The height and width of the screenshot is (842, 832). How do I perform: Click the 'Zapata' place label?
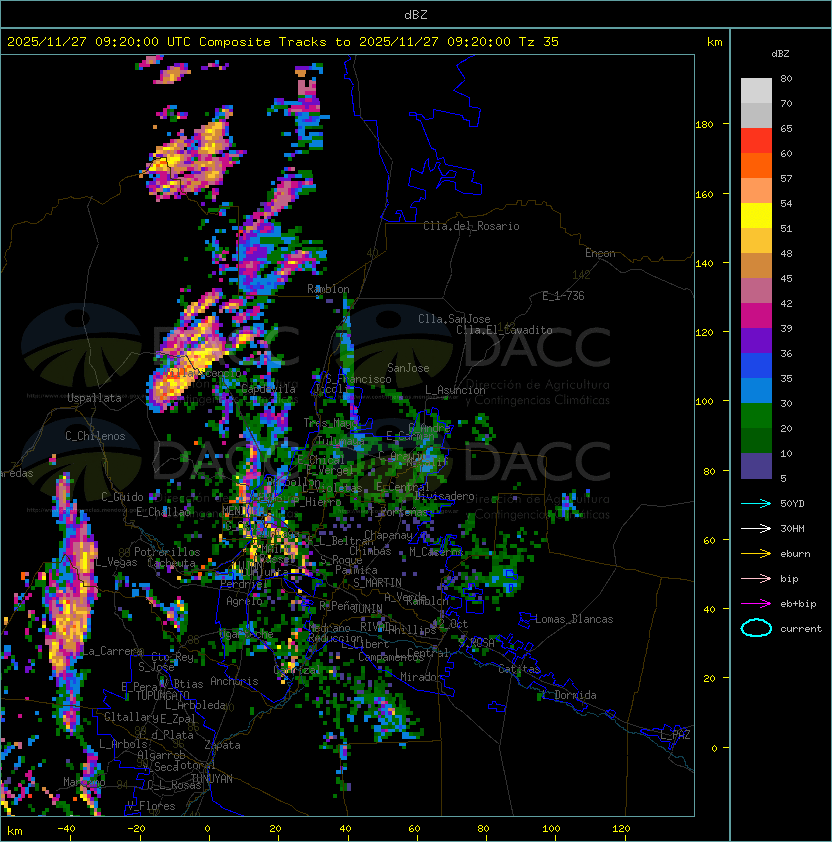222,745
